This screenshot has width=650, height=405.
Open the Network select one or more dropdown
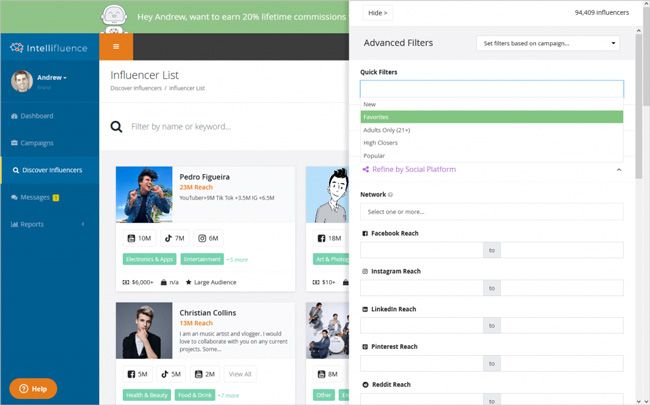[x=492, y=212]
